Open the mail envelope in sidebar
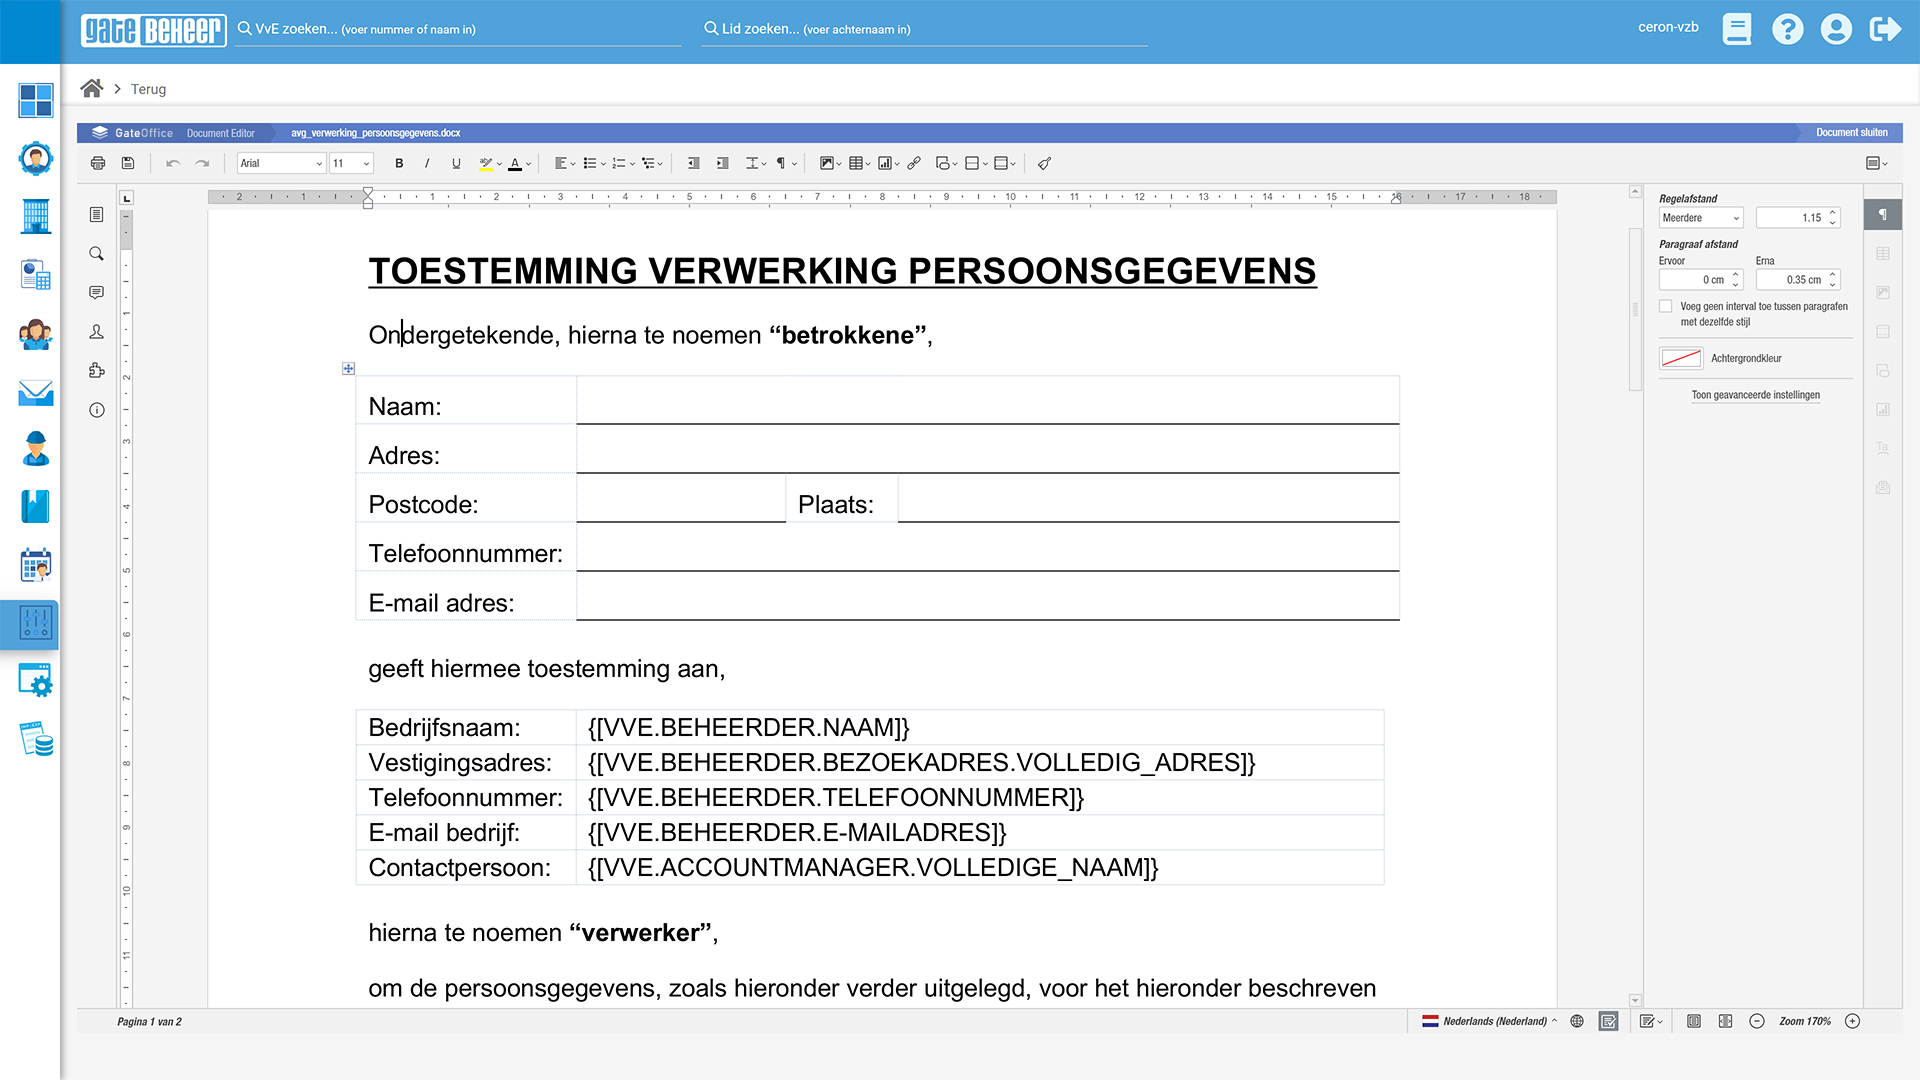 click(x=36, y=393)
